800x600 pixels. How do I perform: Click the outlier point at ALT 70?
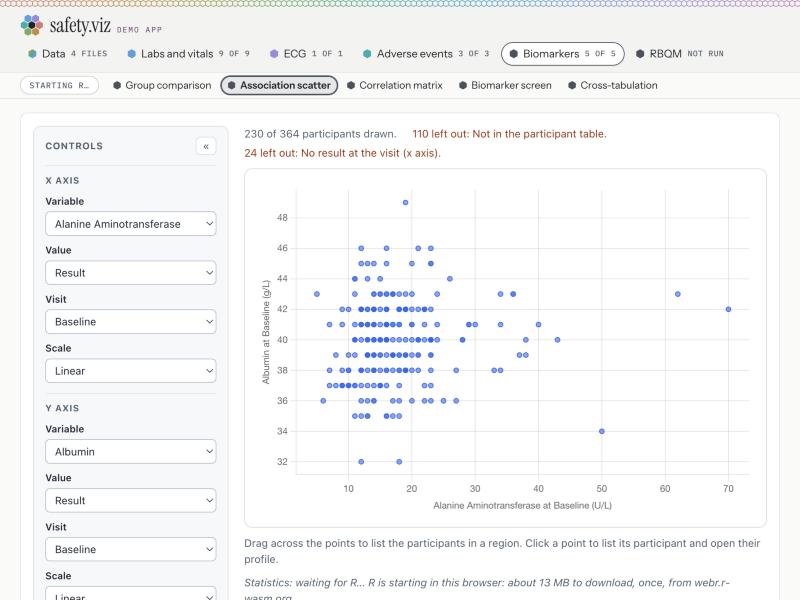(x=728, y=309)
